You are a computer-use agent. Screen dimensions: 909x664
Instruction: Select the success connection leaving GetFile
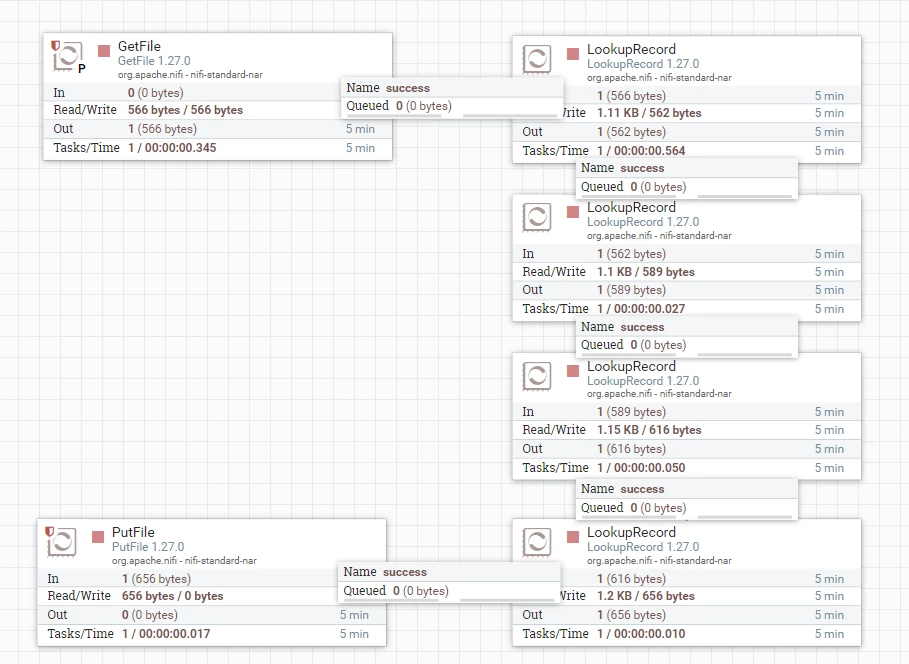point(452,97)
